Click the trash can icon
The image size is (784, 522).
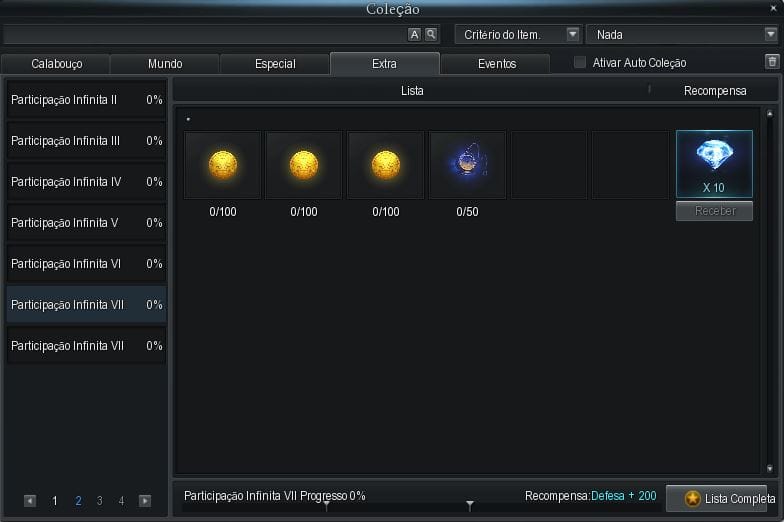(x=771, y=62)
